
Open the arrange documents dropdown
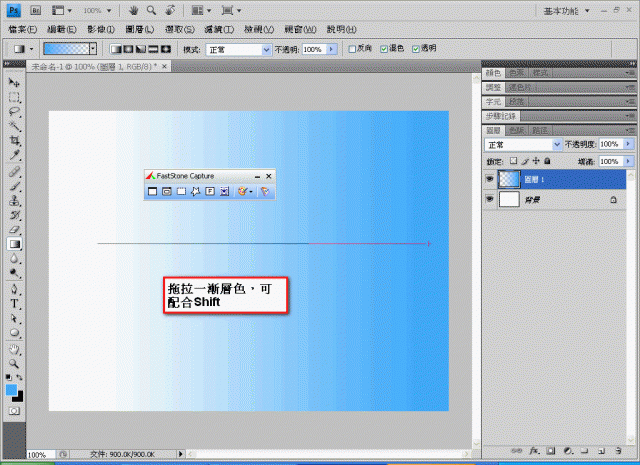pyautogui.click(x=202, y=11)
